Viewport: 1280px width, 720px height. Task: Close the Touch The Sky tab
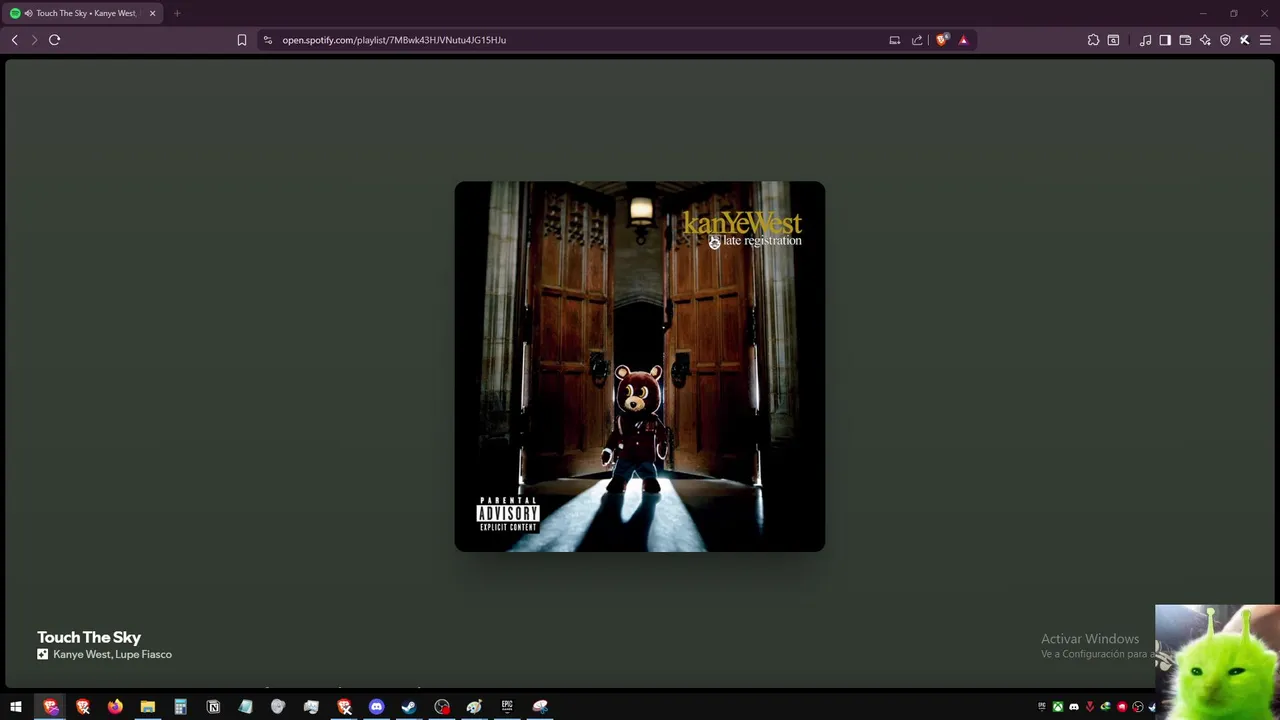pyautogui.click(x=152, y=13)
